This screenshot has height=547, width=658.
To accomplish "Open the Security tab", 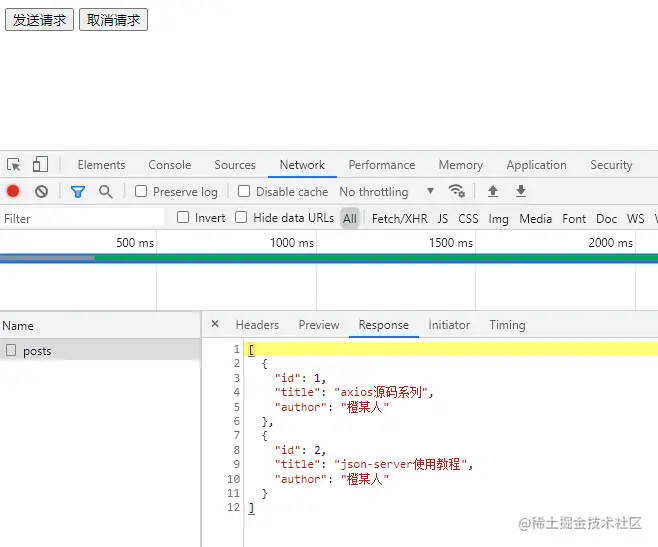I will tap(611, 165).
